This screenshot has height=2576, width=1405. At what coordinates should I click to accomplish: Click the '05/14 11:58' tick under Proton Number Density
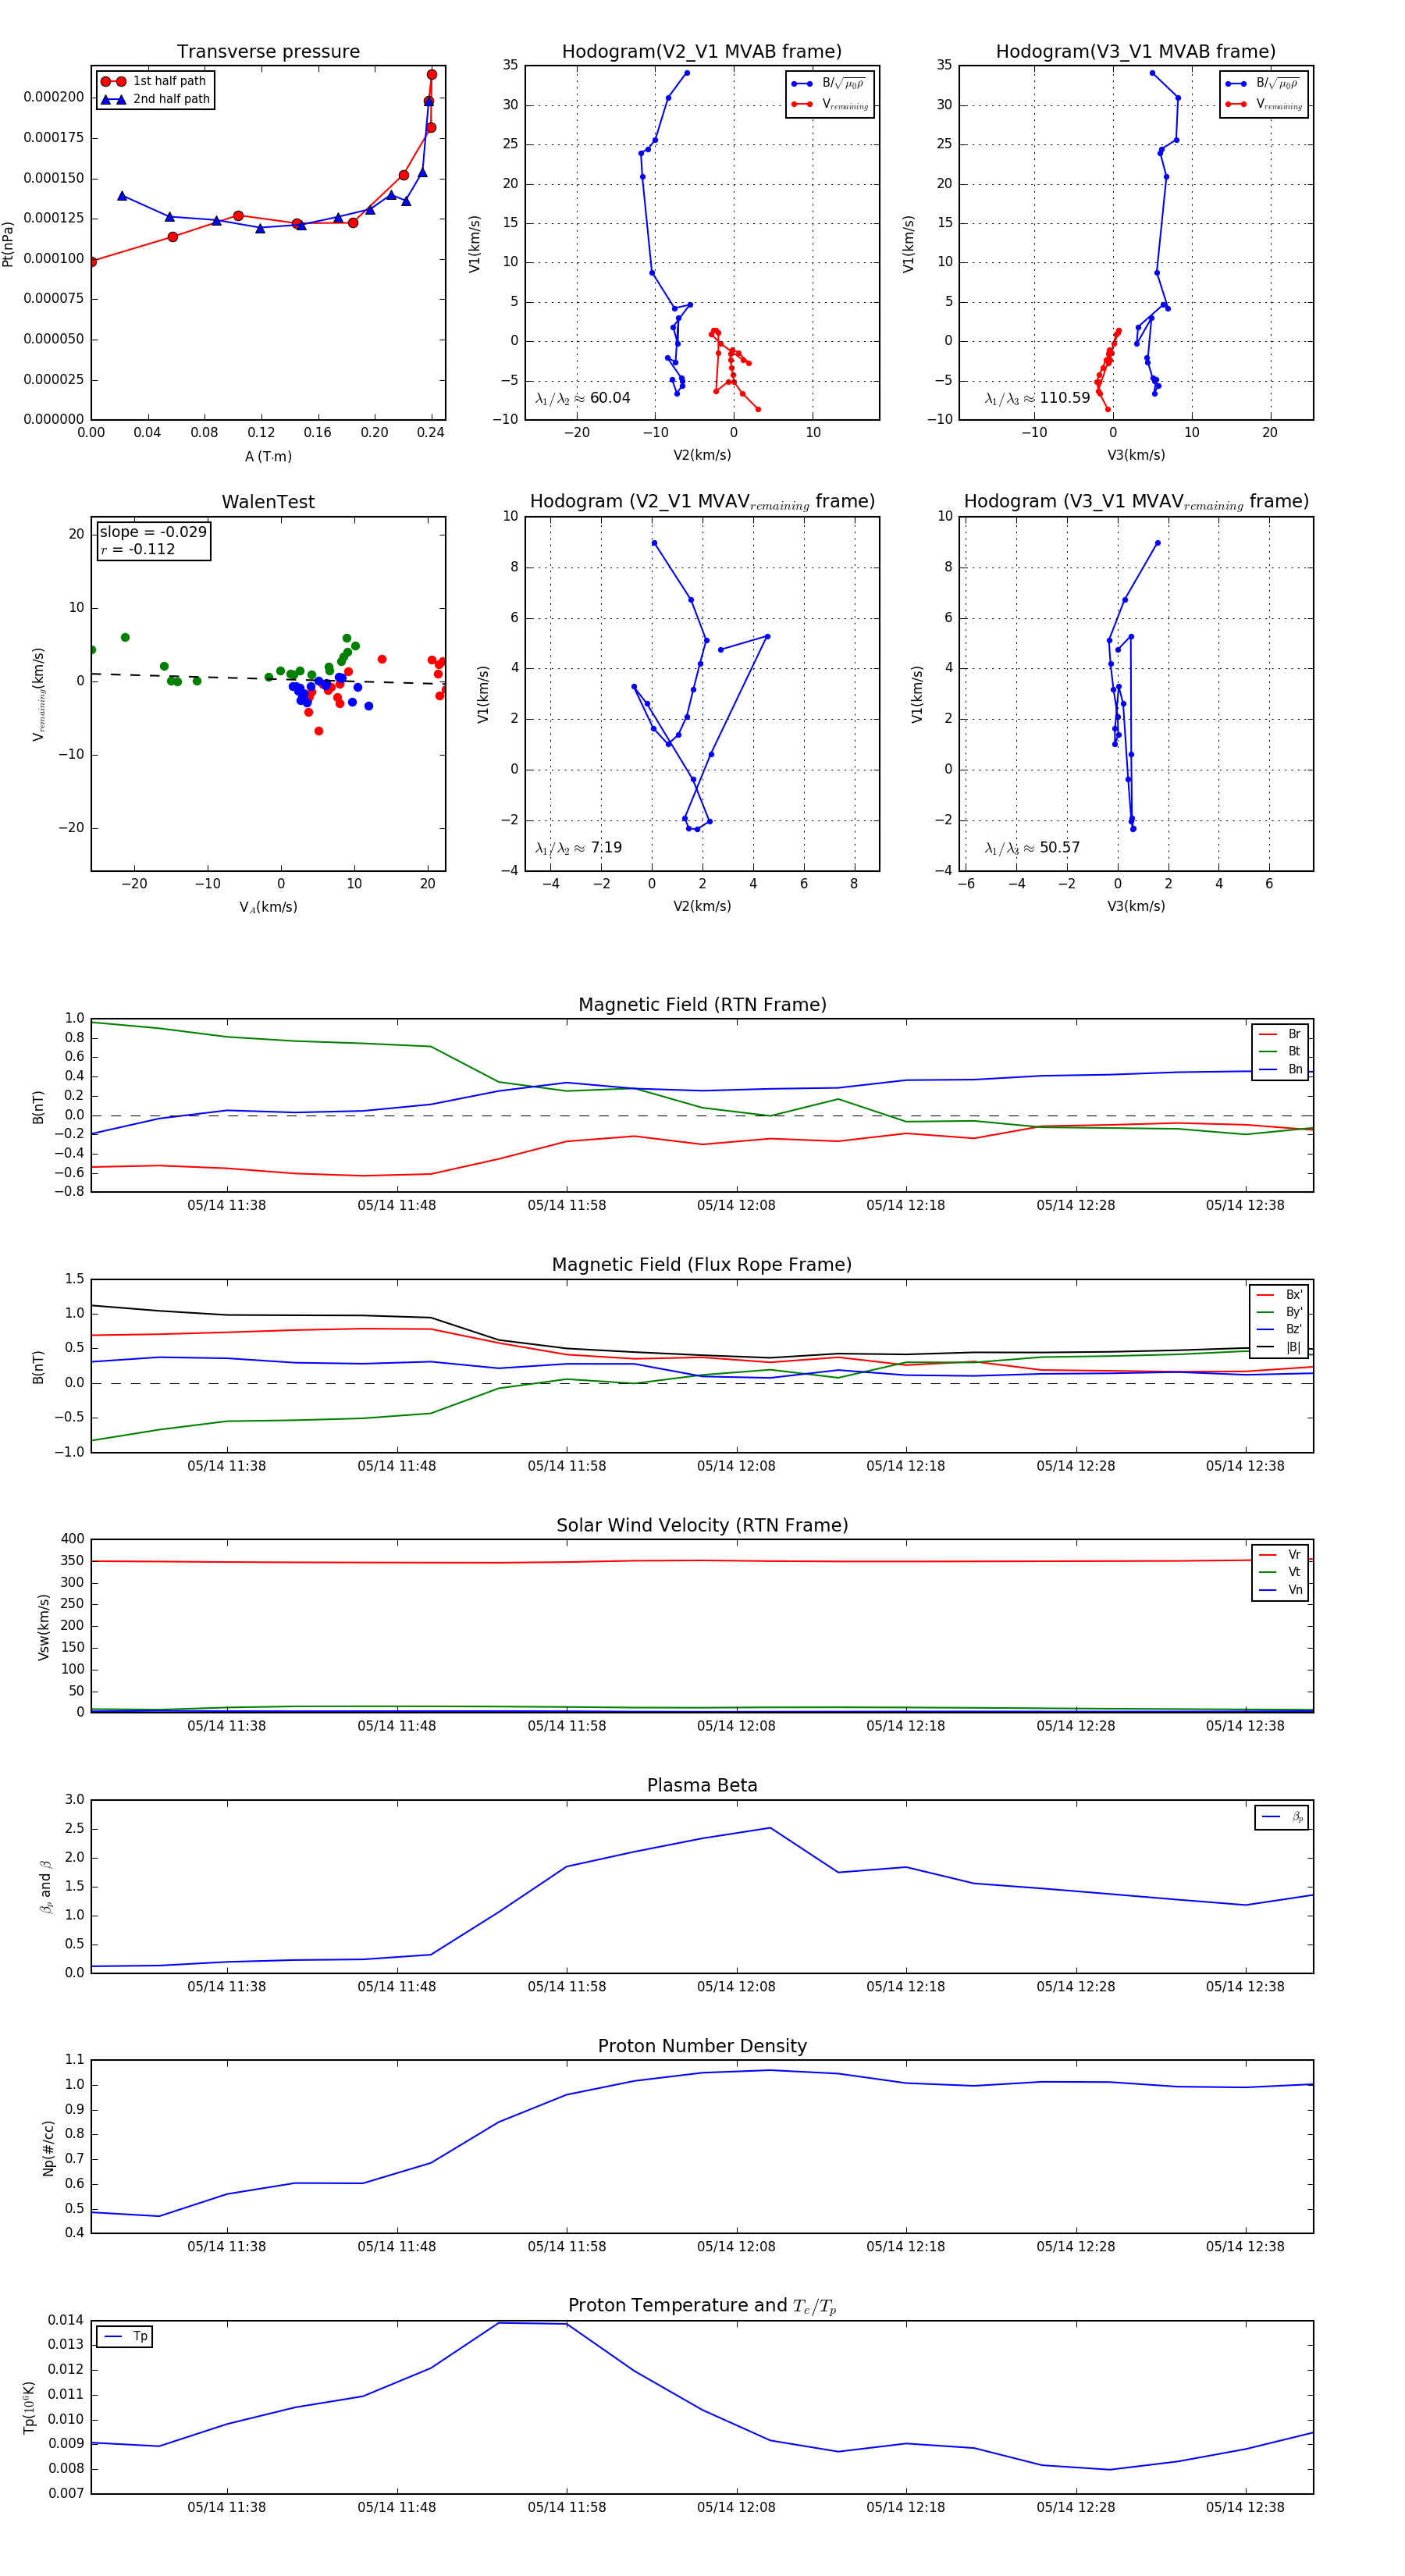tap(567, 2247)
